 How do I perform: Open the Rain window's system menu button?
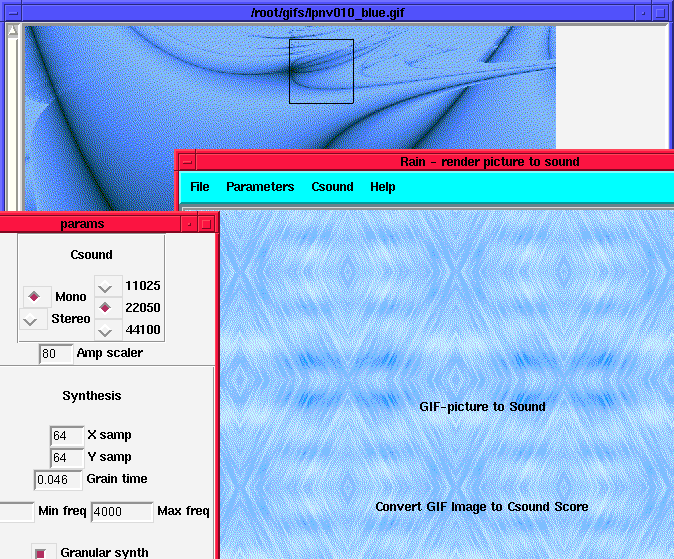(186, 162)
